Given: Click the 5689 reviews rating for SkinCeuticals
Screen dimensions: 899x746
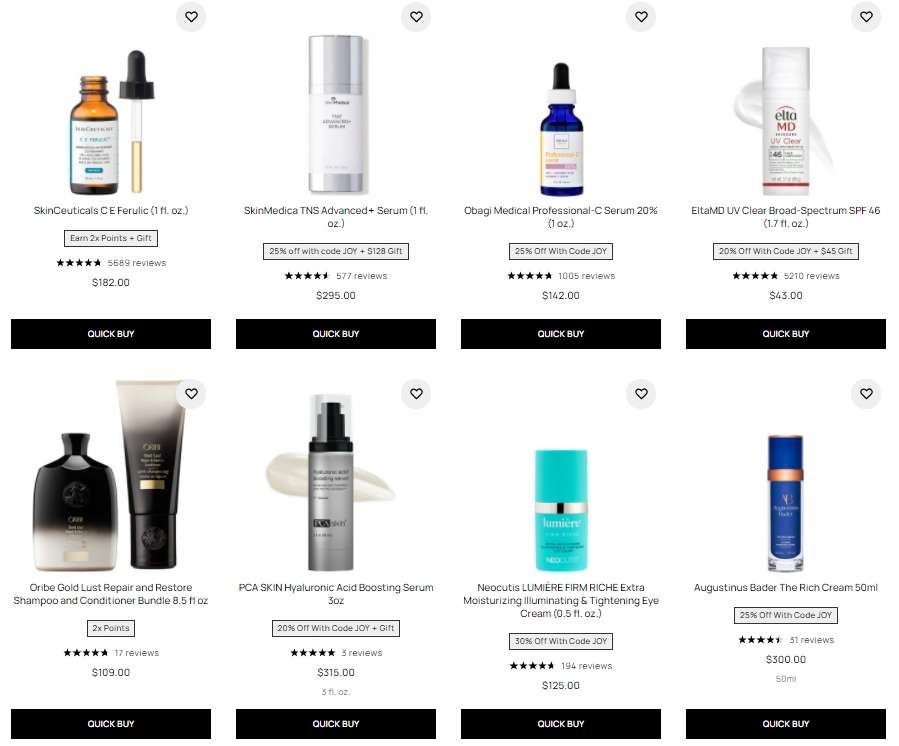Looking at the screenshot, I should 111,263.
